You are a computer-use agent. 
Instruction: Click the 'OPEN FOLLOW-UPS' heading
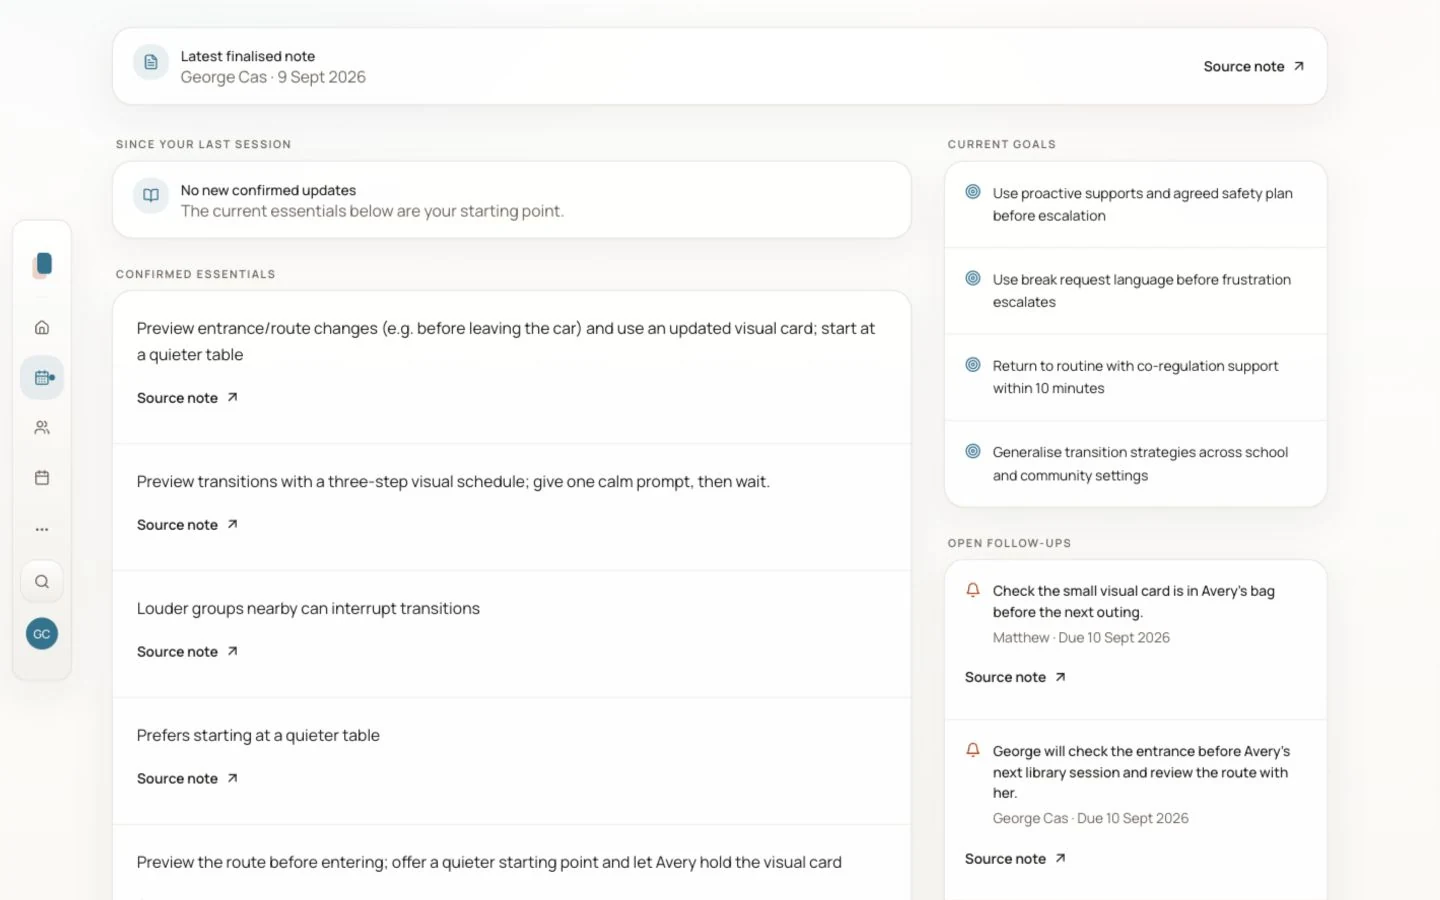point(1009,543)
